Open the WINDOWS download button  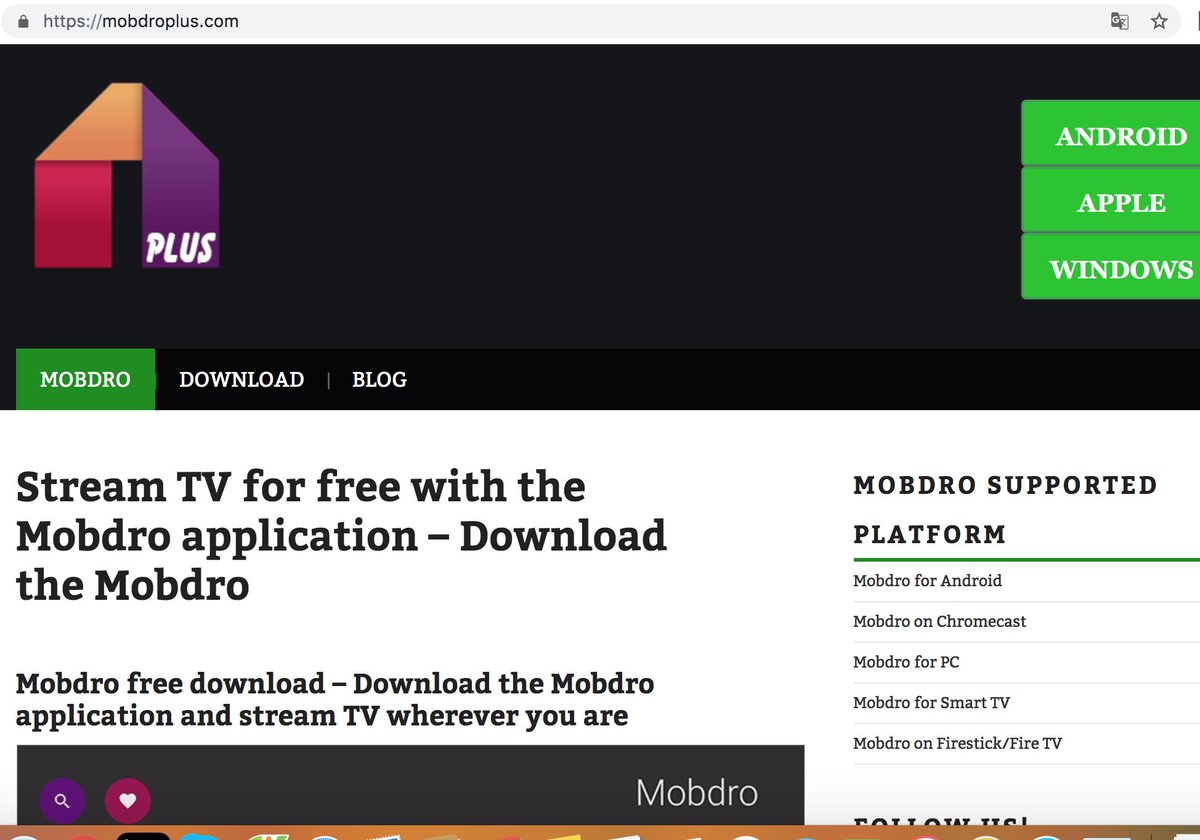coord(1111,266)
